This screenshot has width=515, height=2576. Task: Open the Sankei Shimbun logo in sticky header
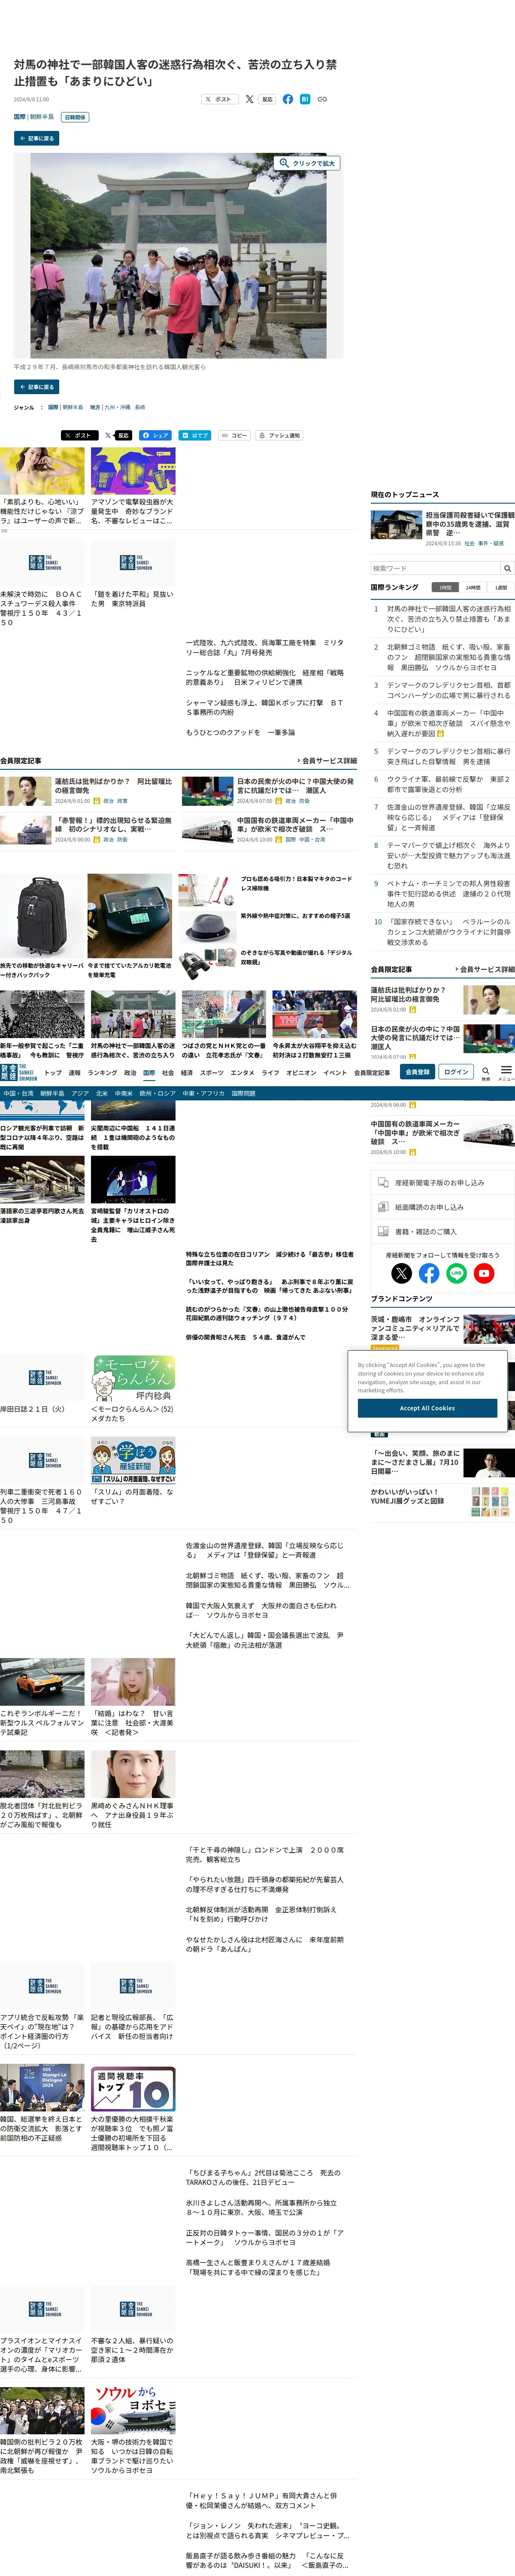tap(19, 1072)
